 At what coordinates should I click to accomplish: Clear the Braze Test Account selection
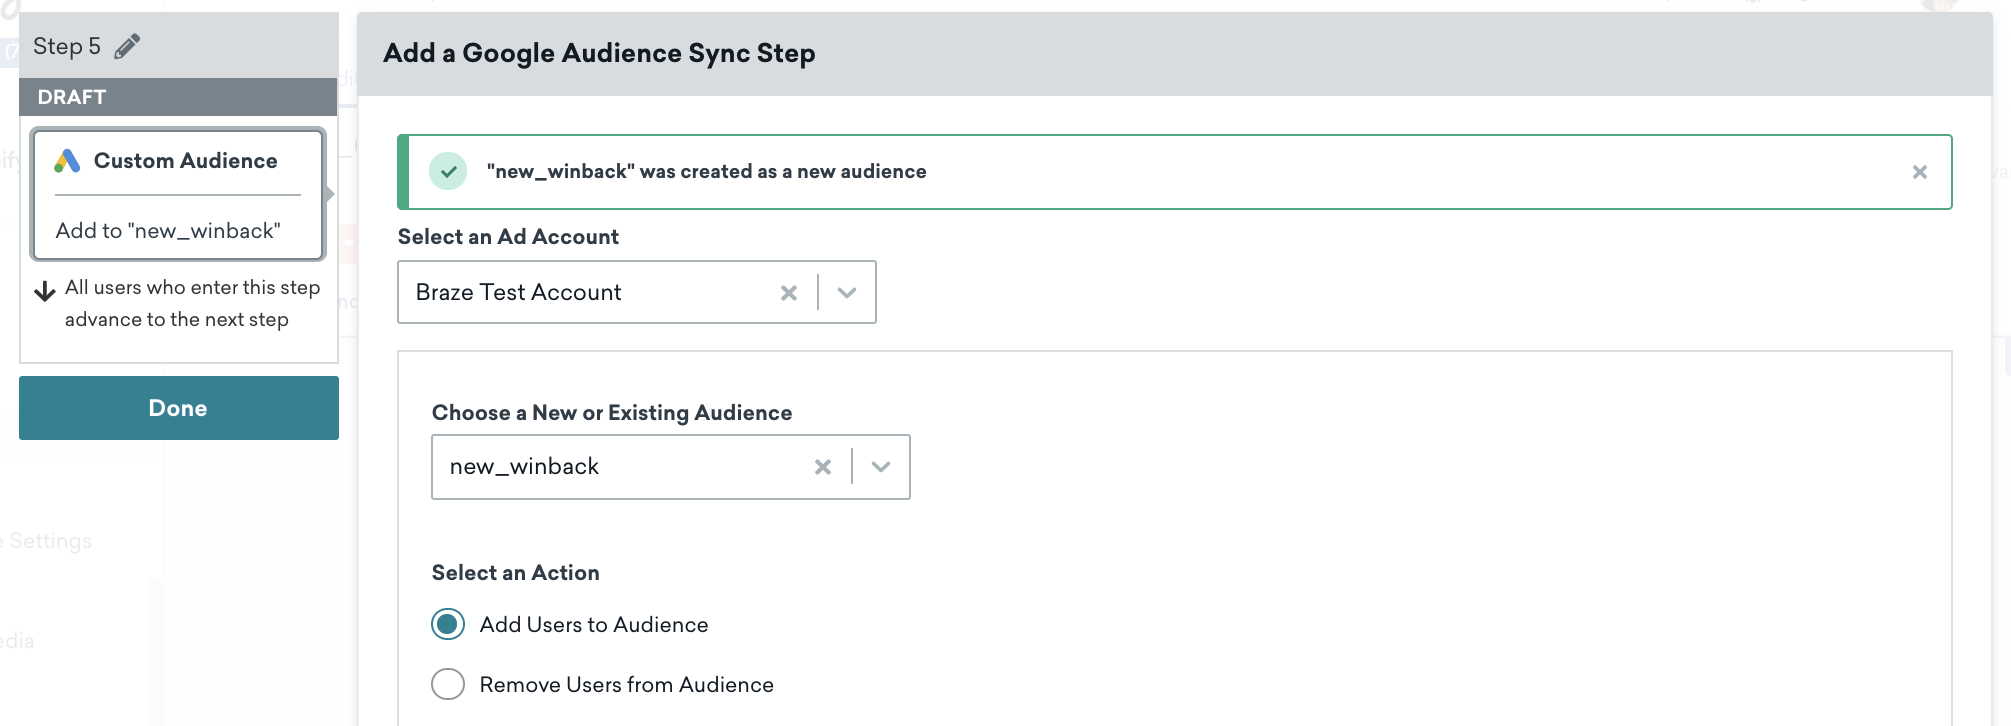789,293
